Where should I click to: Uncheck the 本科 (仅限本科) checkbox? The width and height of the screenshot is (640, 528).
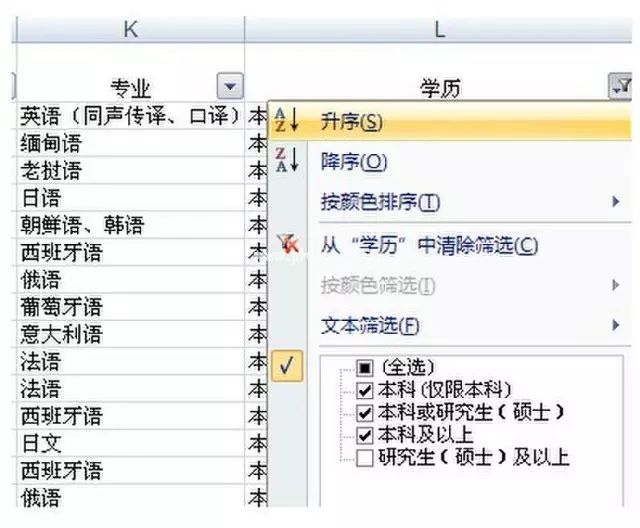point(365,390)
